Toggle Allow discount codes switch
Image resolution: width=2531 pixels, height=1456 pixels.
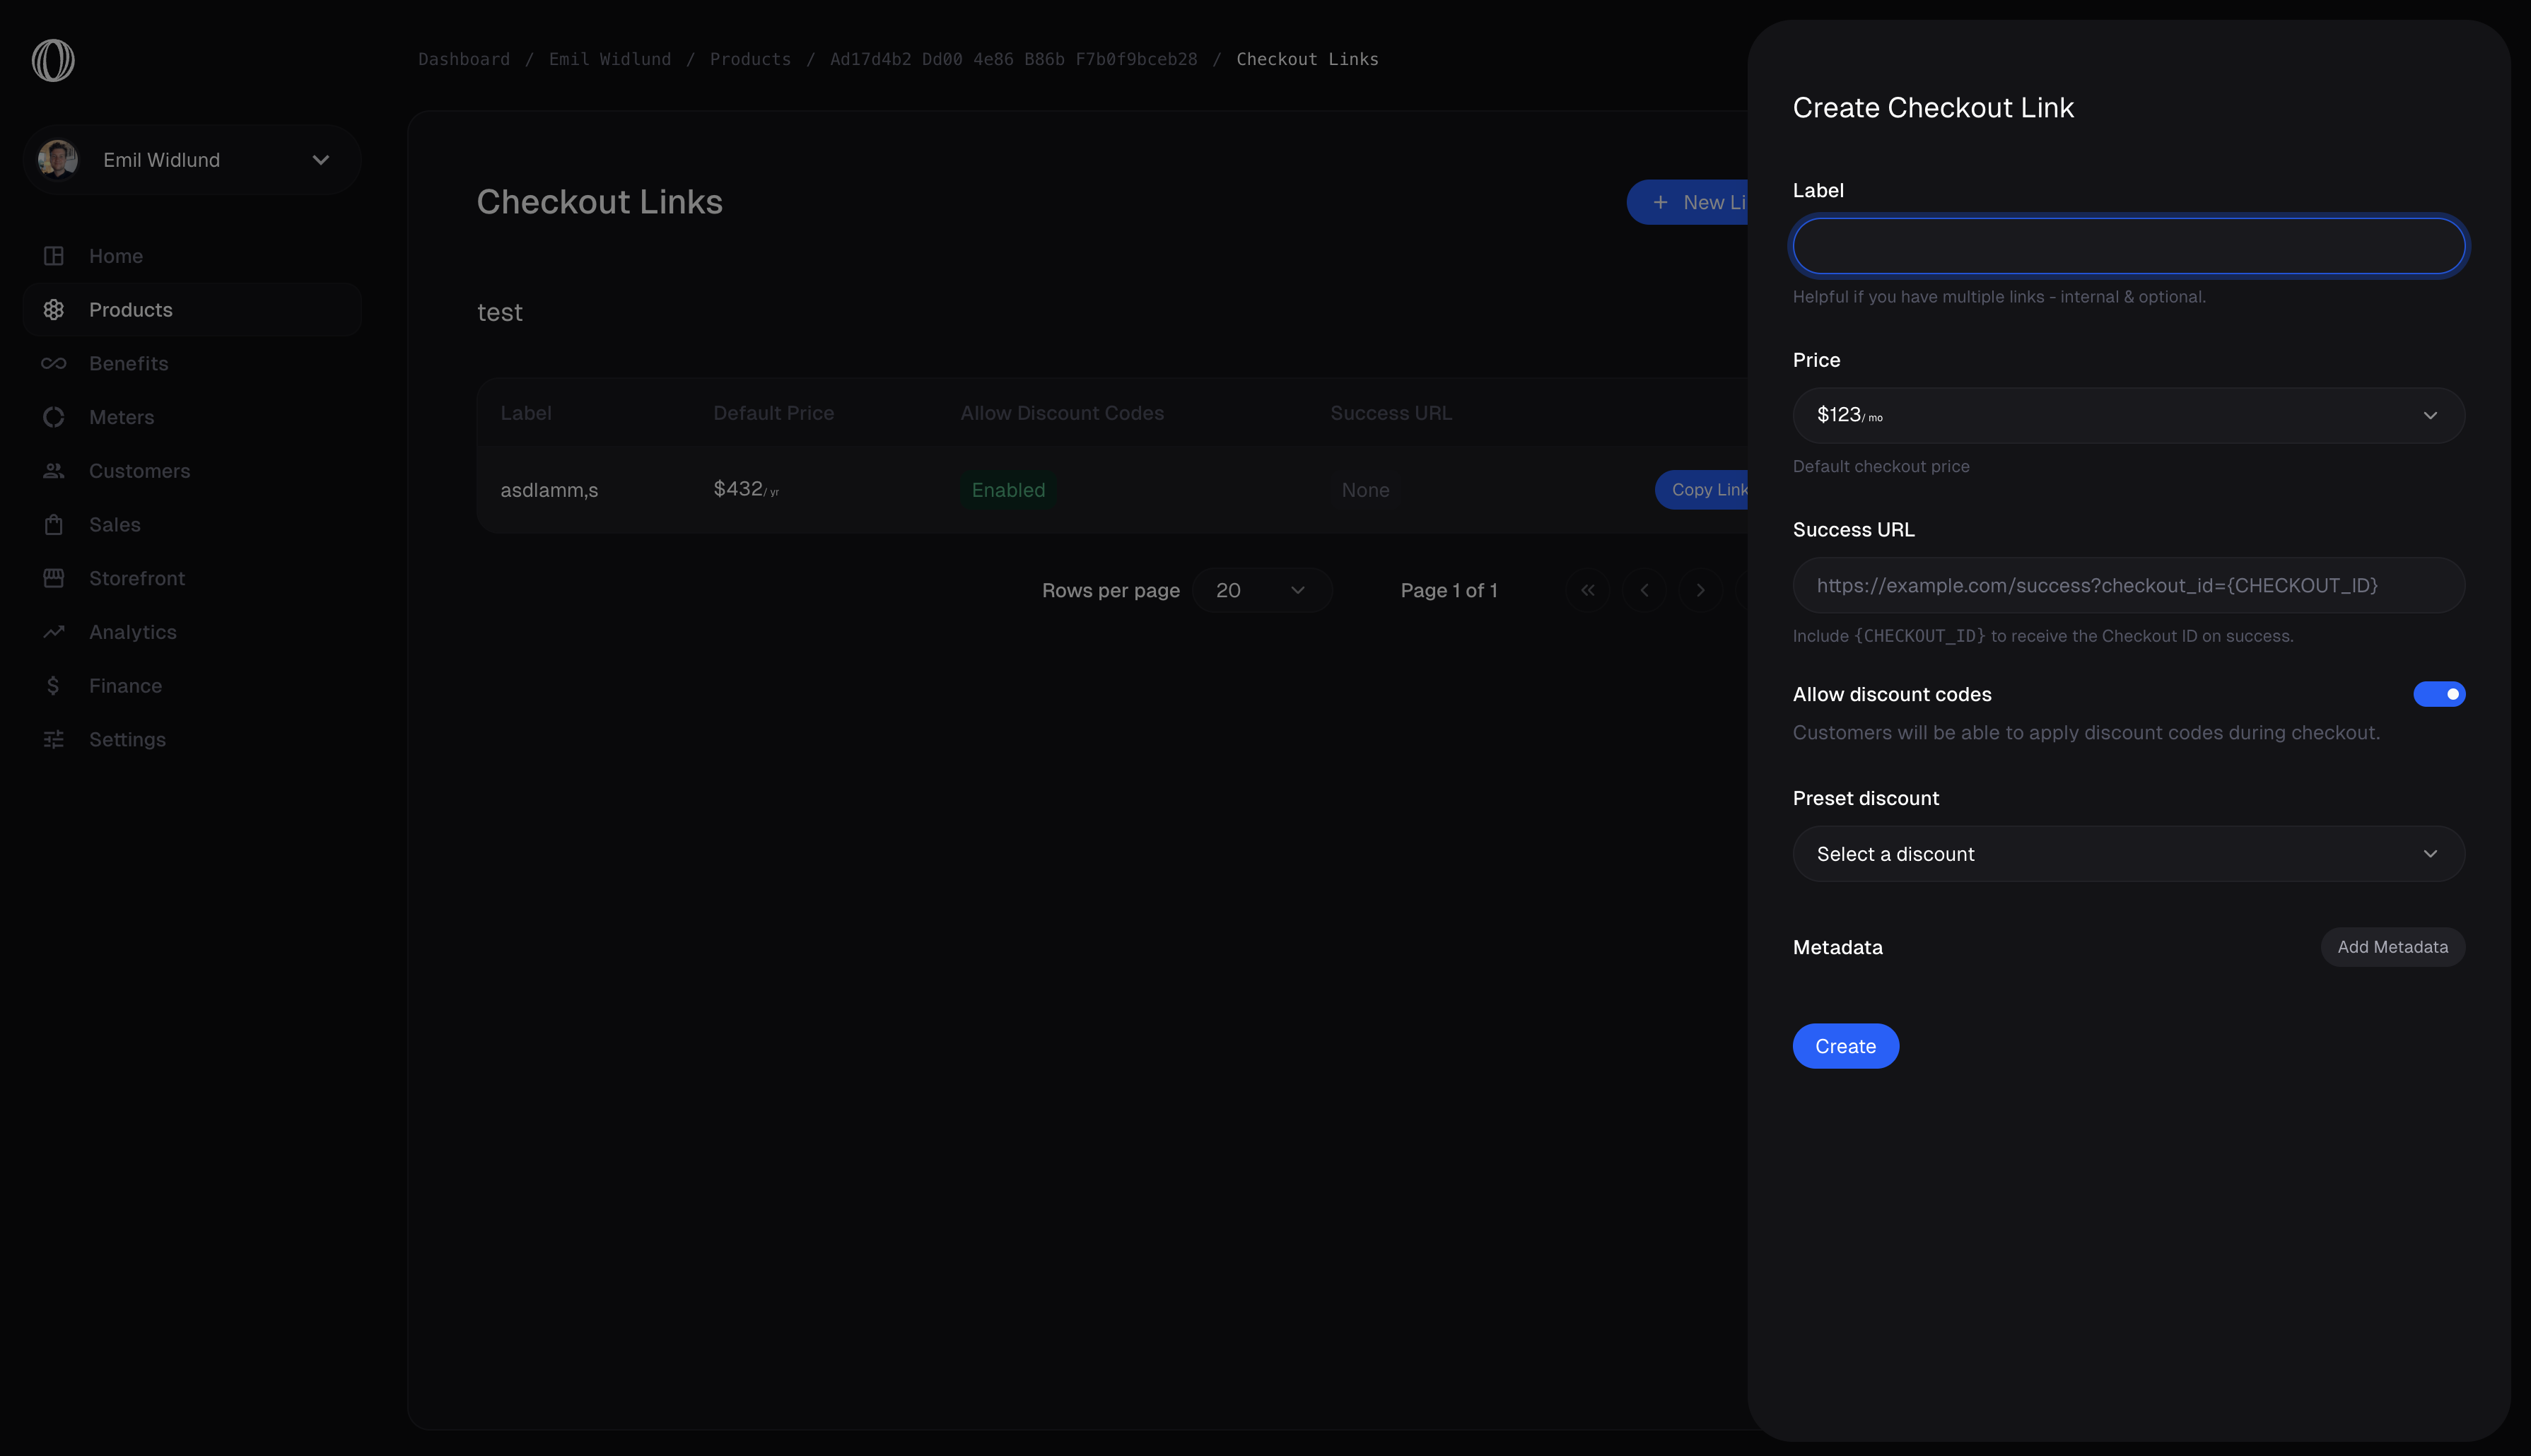tap(2439, 694)
